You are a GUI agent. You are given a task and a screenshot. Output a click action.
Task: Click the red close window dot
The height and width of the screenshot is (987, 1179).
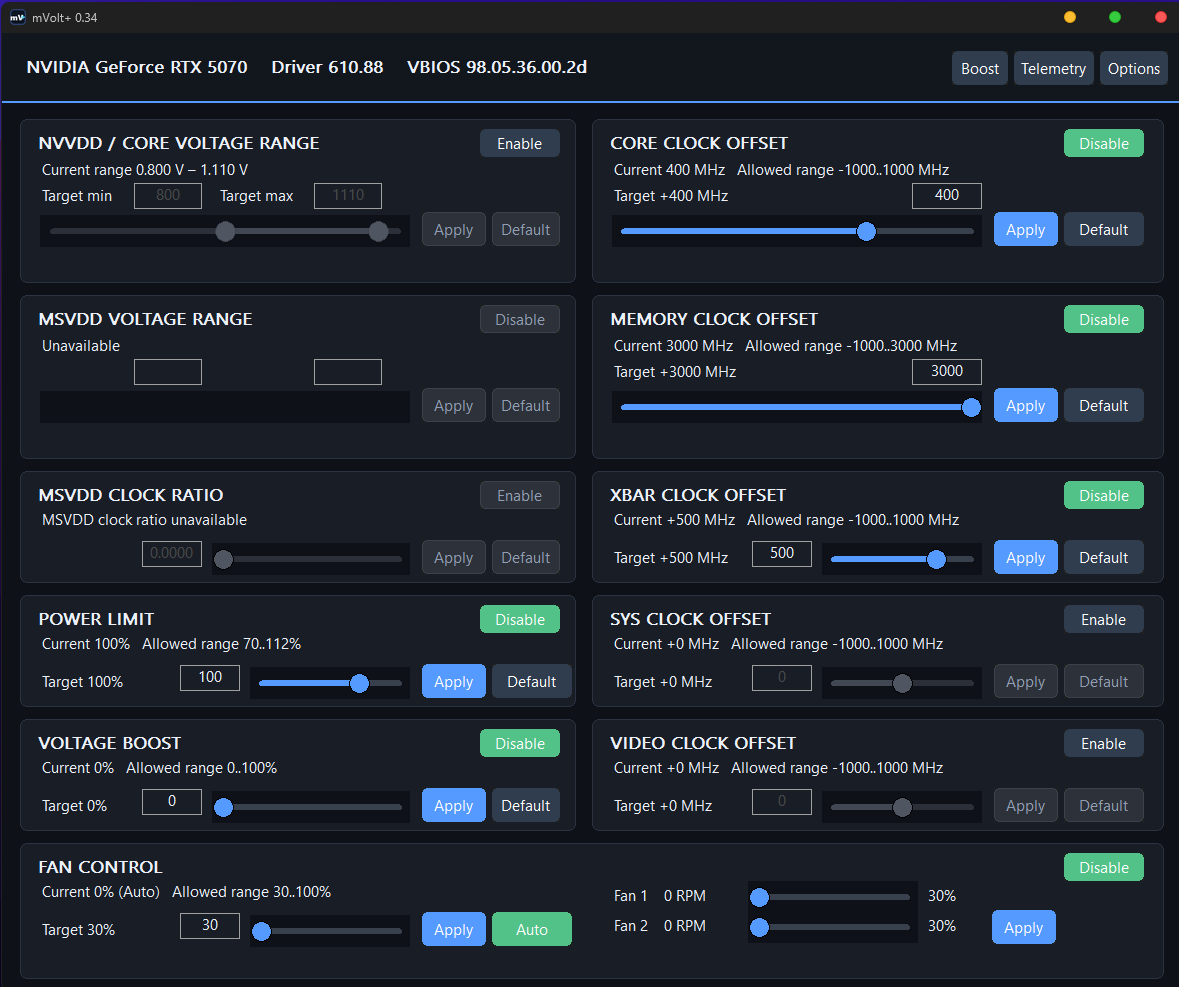(x=1160, y=17)
